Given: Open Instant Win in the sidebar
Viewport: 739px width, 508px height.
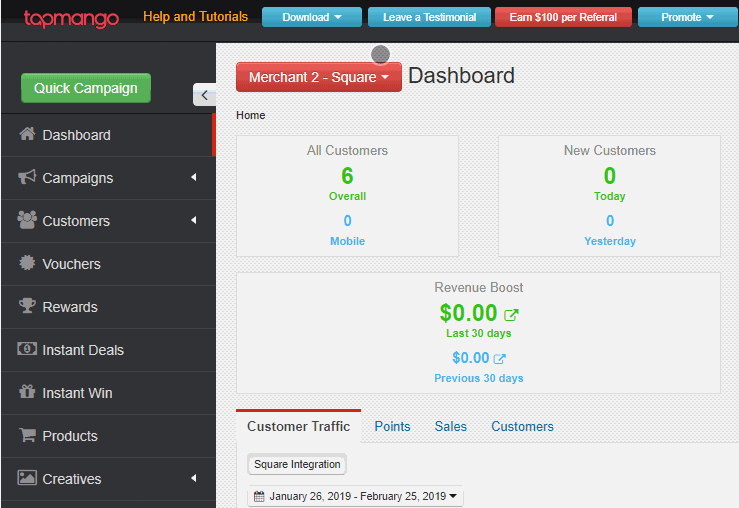Looking at the screenshot, I should 108,393.
